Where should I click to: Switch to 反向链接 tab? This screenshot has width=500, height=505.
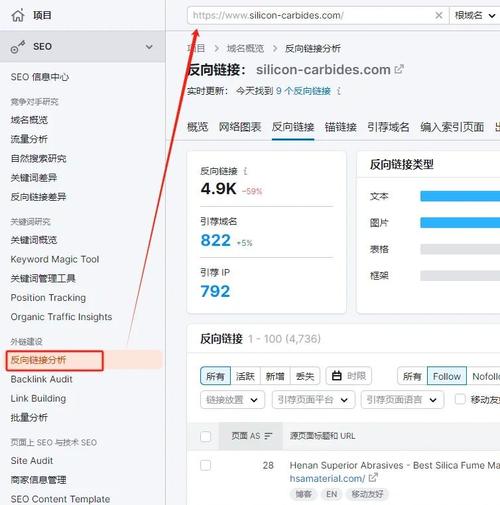(x=293, y=127)
